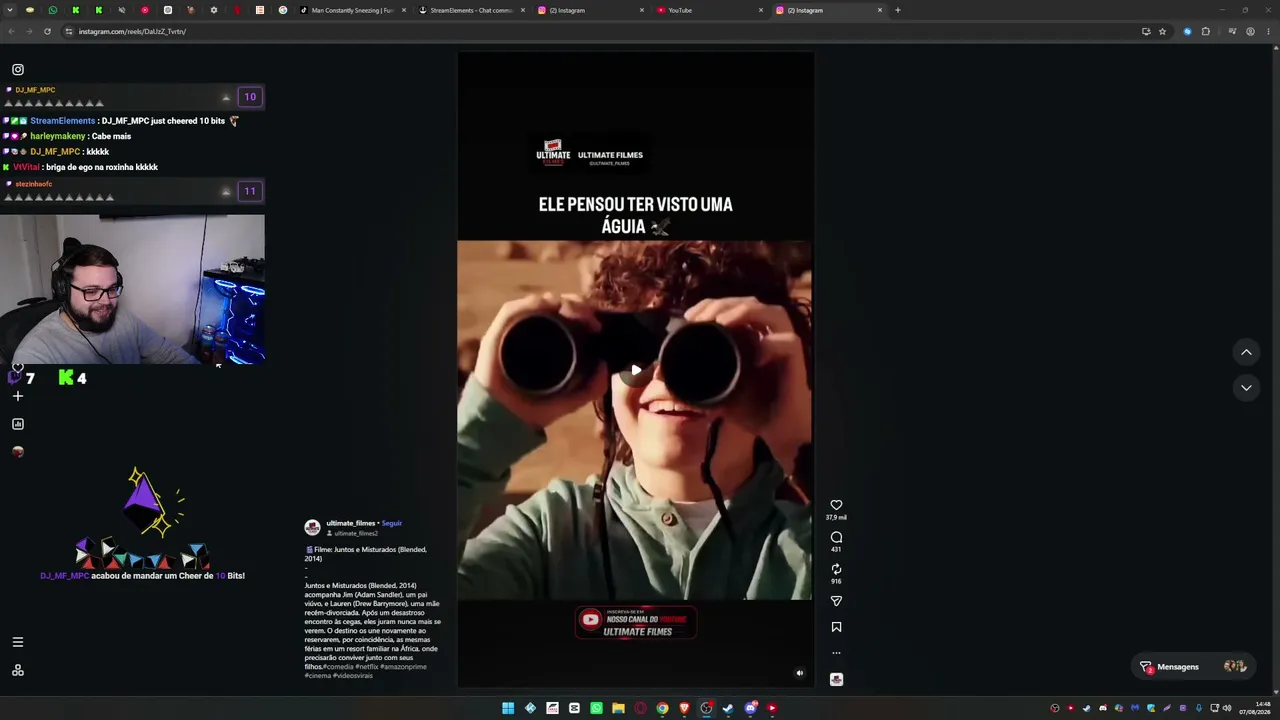Follow ultimate_filmes via the Seguir link
The height and width of the screenshot is (720, 1280).
391,523
